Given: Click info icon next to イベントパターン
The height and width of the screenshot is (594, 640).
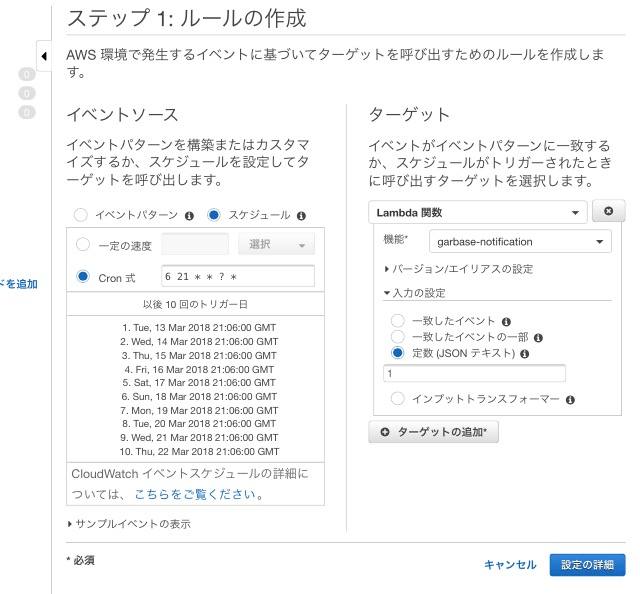Looking at the screenshot, I should pyautogui.click(x=187, y=215).
